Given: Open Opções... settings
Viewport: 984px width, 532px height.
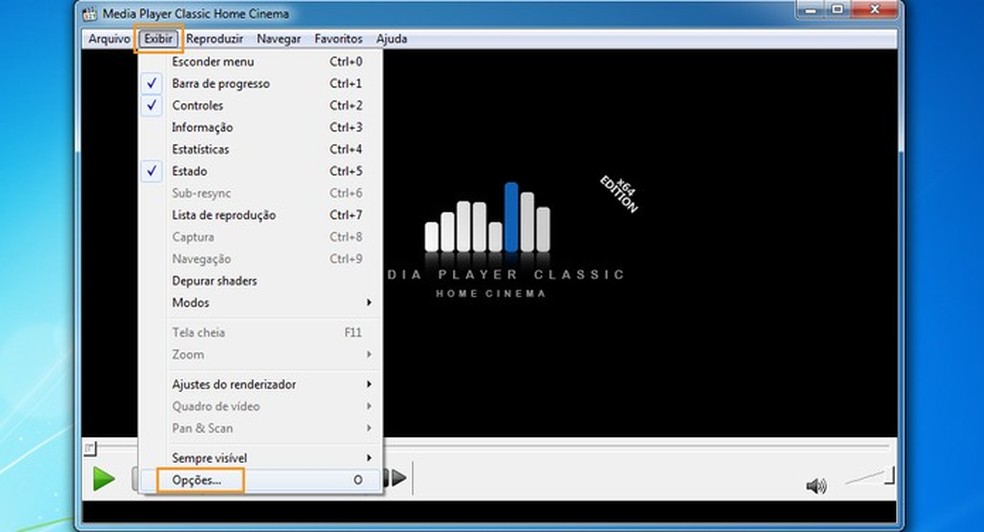Looking at the screenshot, I should (x=260, y=481).
